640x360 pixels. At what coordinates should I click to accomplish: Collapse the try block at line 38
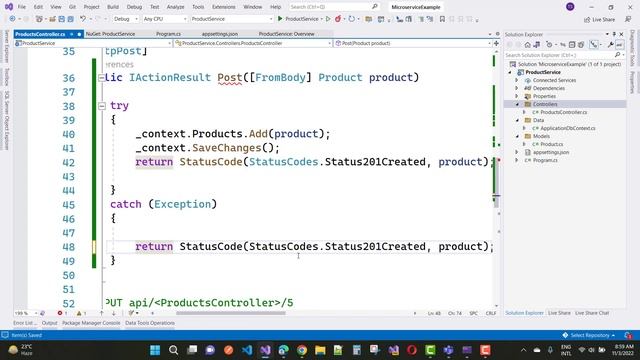click(102, 106)
